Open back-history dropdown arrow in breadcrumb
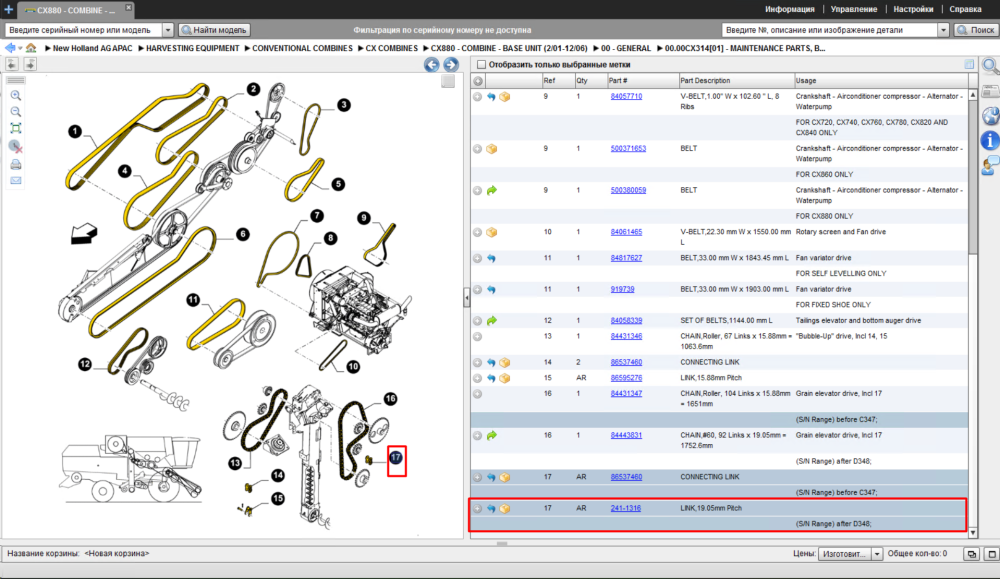 [x=20, y=48]
